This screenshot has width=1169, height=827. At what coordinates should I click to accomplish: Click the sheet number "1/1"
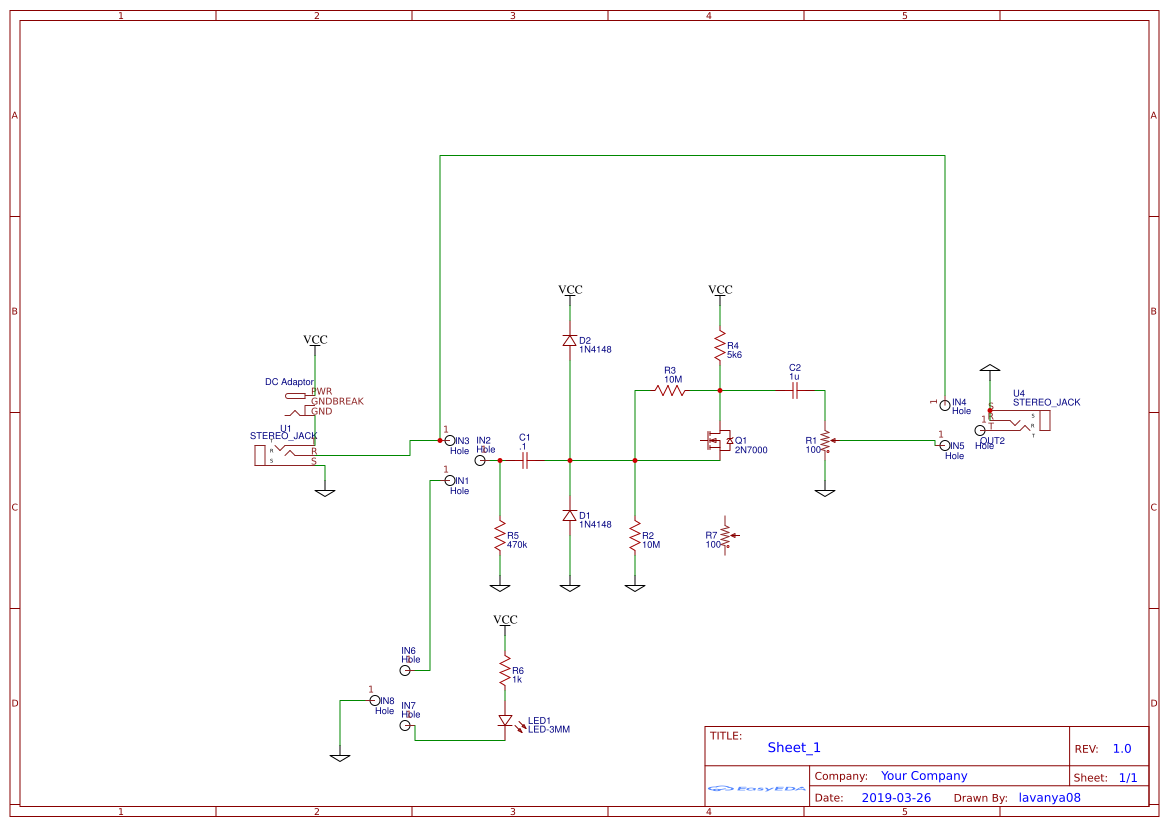click(1128, 778)
